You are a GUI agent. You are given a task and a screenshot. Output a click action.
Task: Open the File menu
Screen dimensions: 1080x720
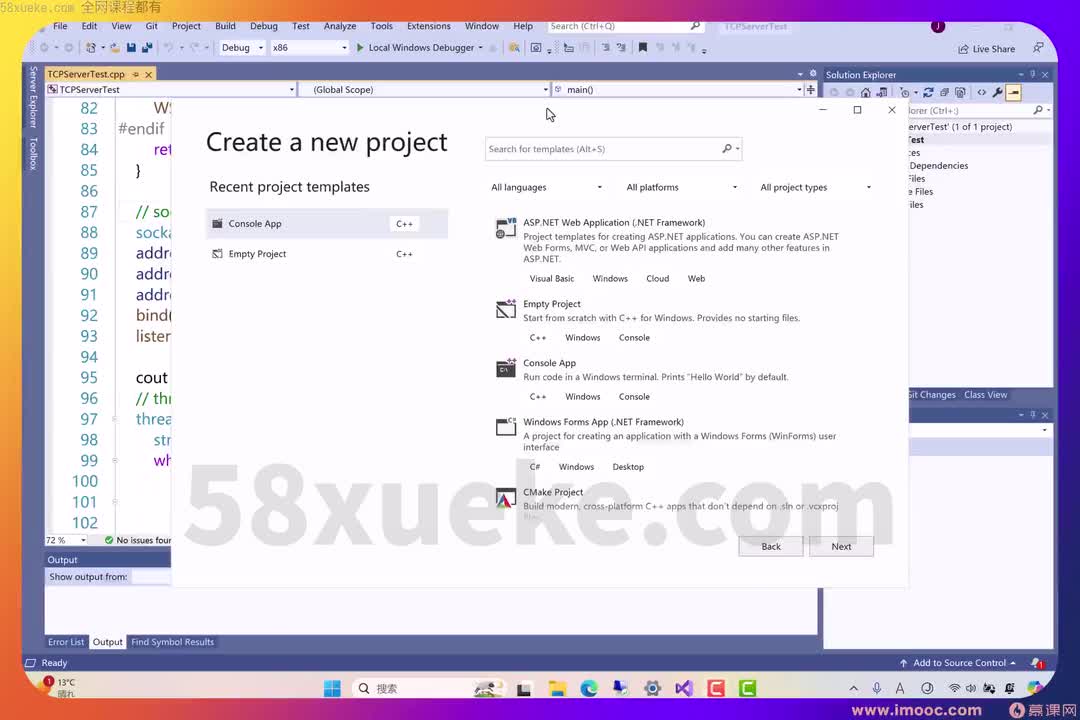61,26
